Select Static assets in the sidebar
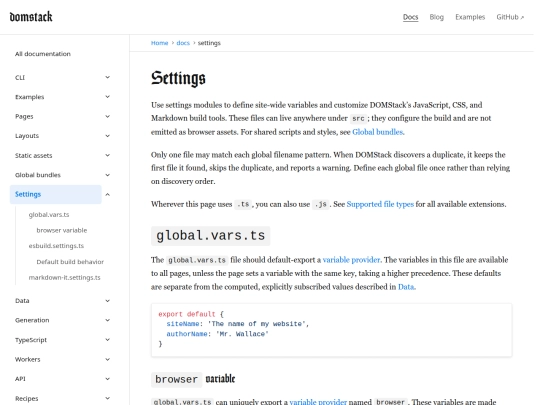 pos(33,155)
